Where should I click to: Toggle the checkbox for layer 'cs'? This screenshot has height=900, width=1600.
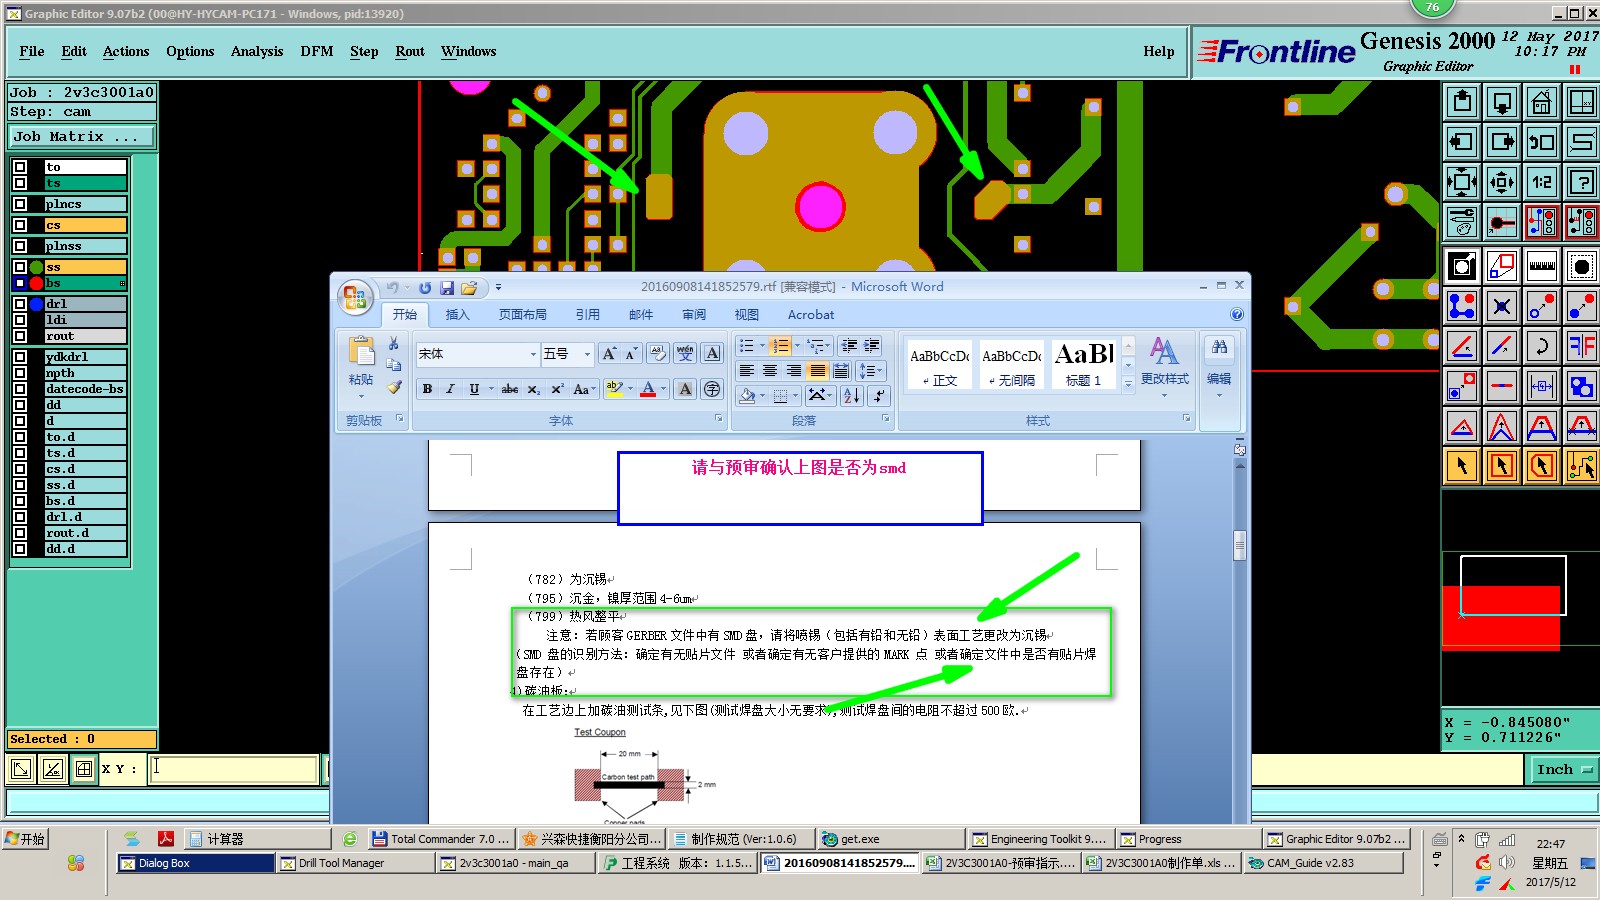(x=20, y=225)
